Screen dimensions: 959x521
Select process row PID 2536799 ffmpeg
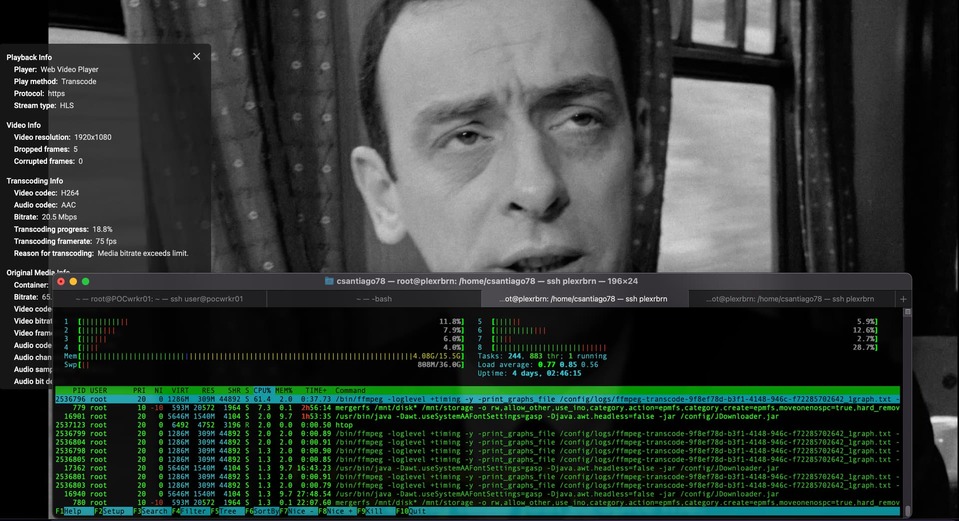click(x=477, y=434)
